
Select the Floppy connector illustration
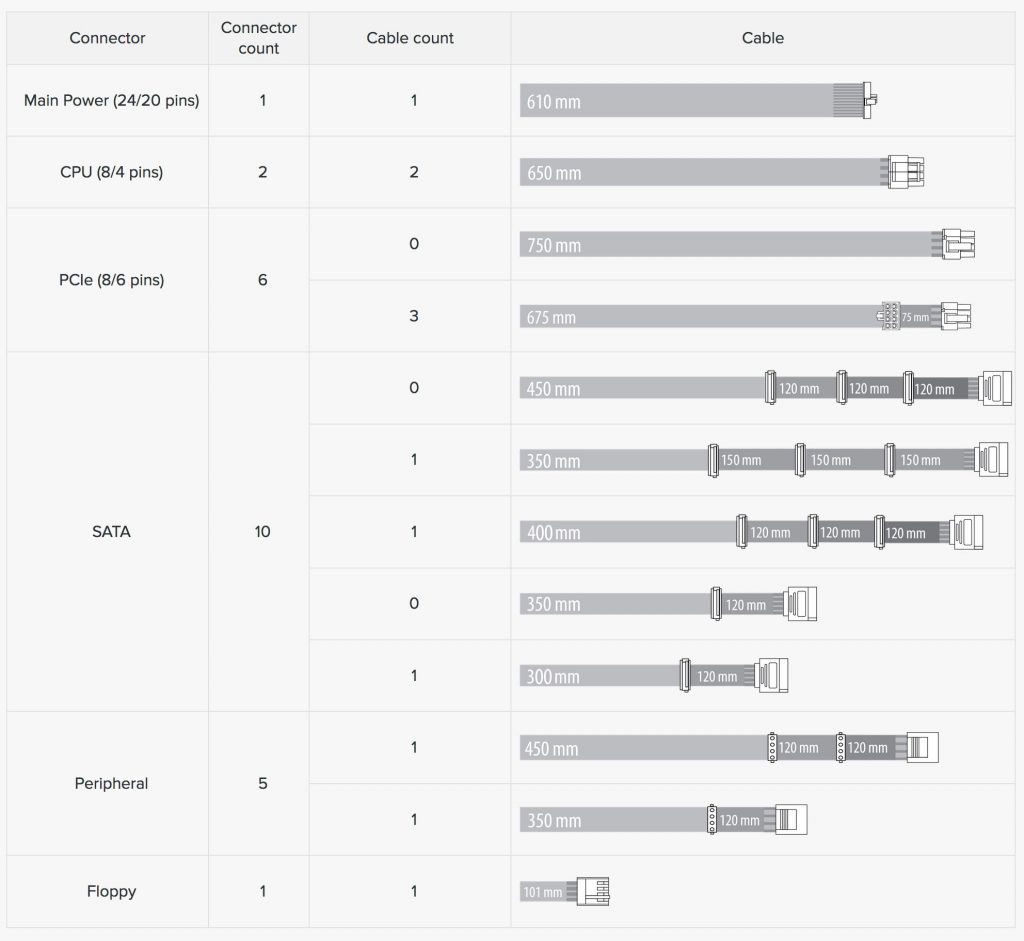pyautogui.click(x=595, y=891)
